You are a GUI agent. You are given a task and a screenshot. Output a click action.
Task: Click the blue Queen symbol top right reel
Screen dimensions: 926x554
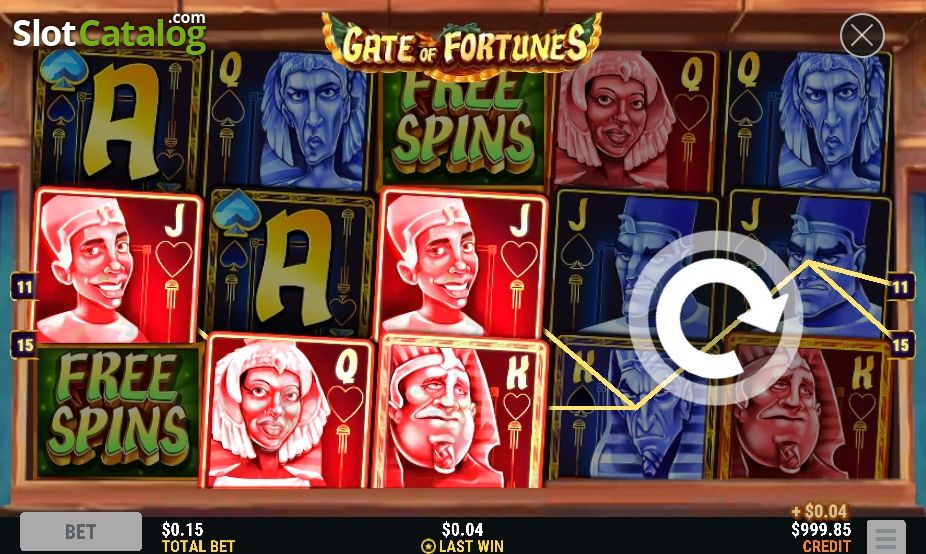point(808,121)
